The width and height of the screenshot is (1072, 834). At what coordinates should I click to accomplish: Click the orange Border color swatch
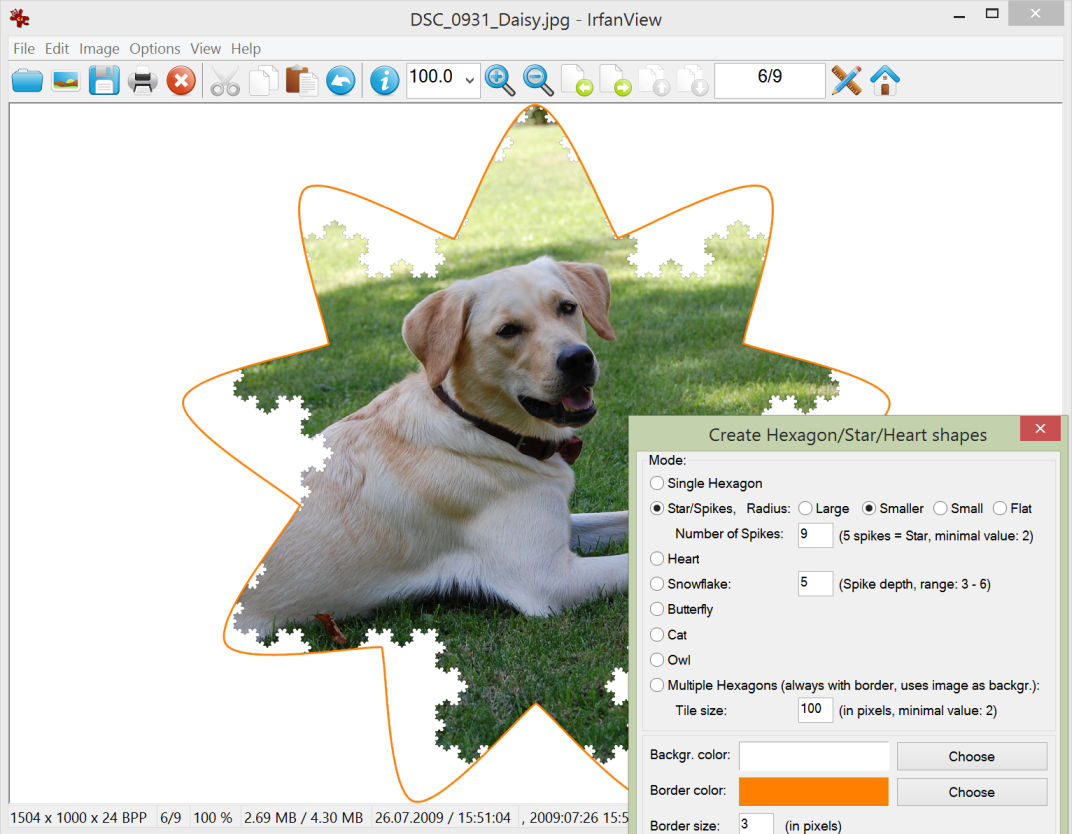813,791
